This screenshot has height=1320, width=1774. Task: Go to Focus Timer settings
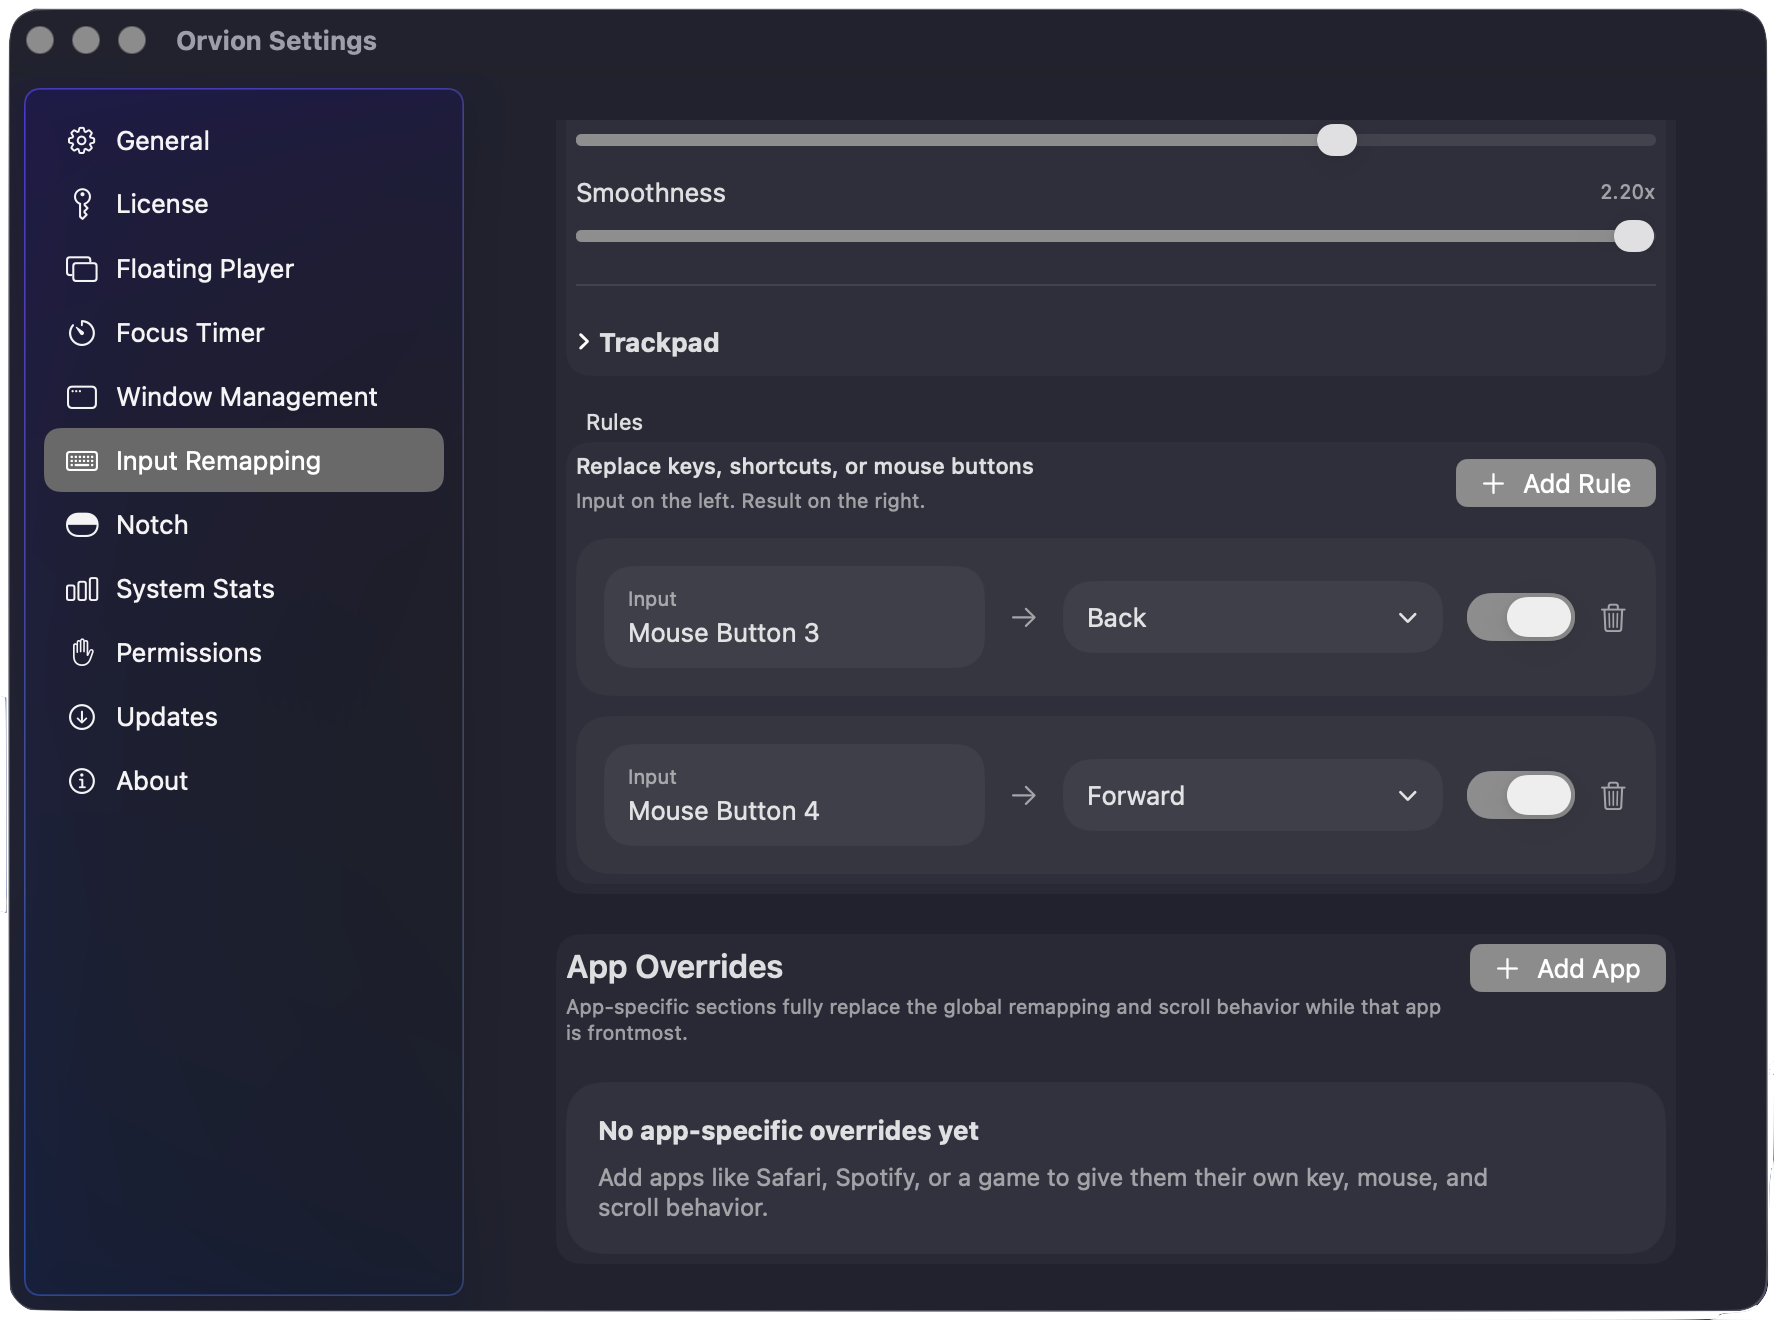point(244,333)
